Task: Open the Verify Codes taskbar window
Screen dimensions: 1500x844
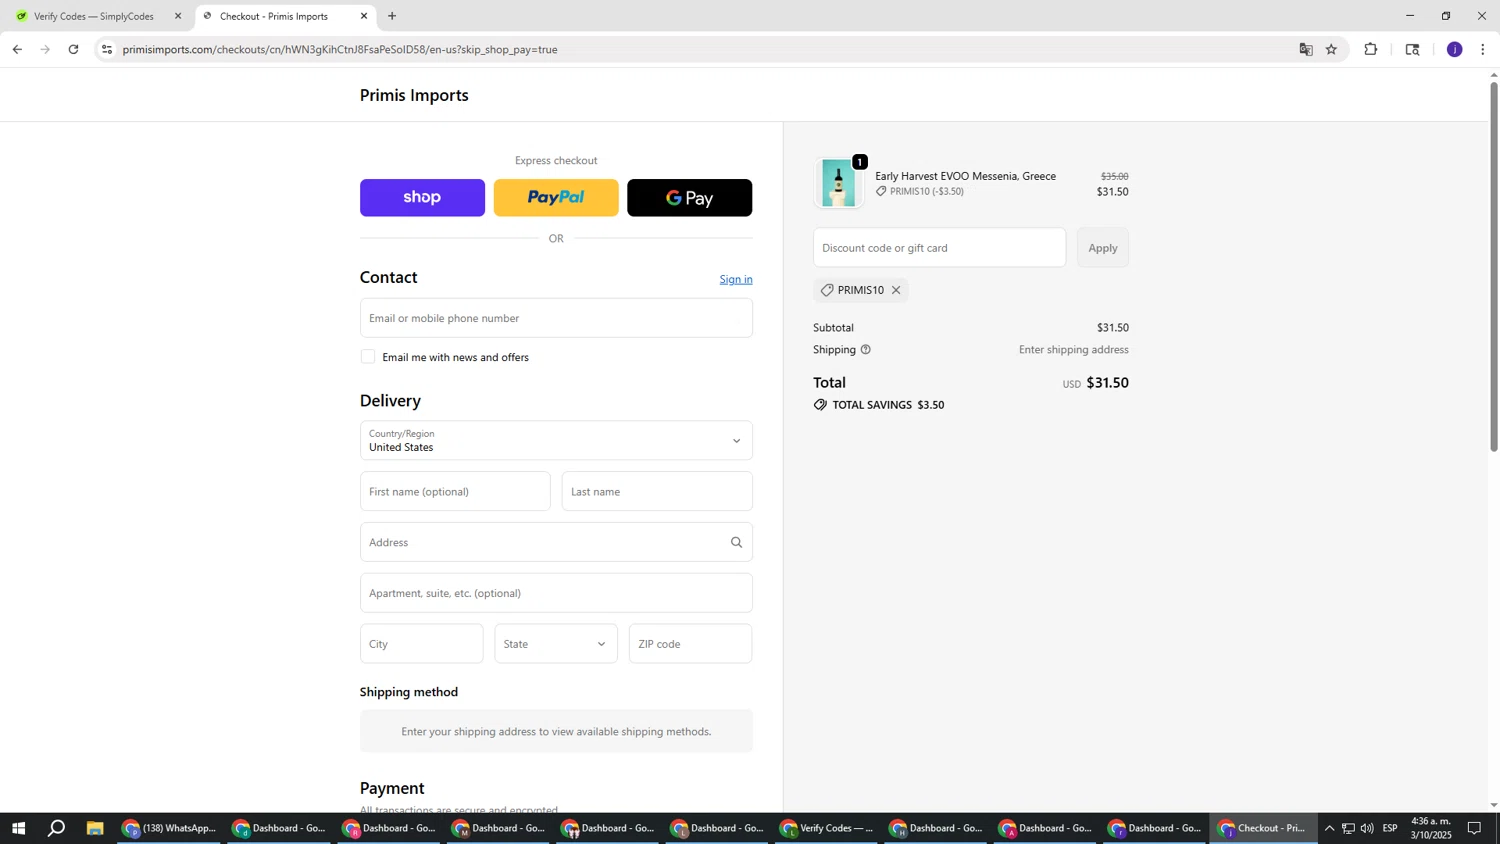Action: (x=826, y=828)
